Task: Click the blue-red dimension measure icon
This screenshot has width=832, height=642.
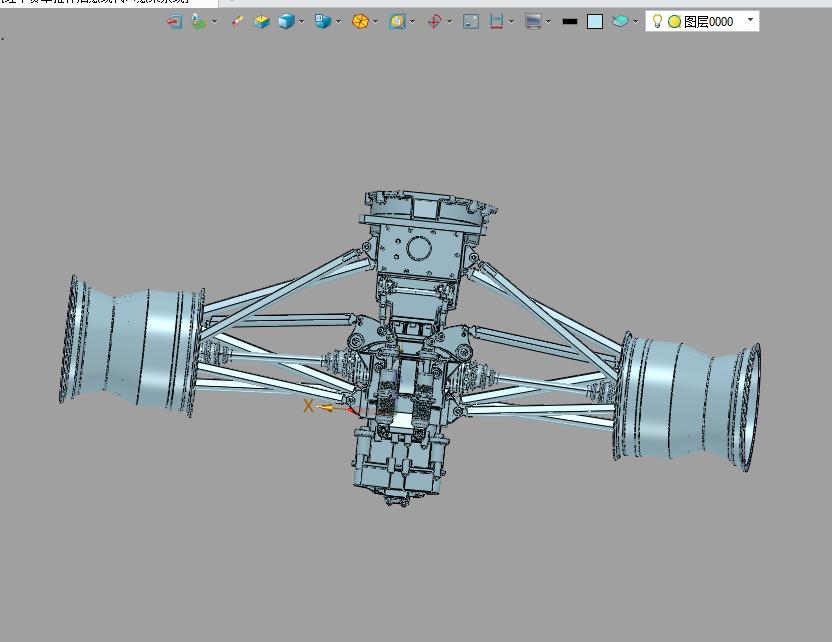Action: (496, 22)
